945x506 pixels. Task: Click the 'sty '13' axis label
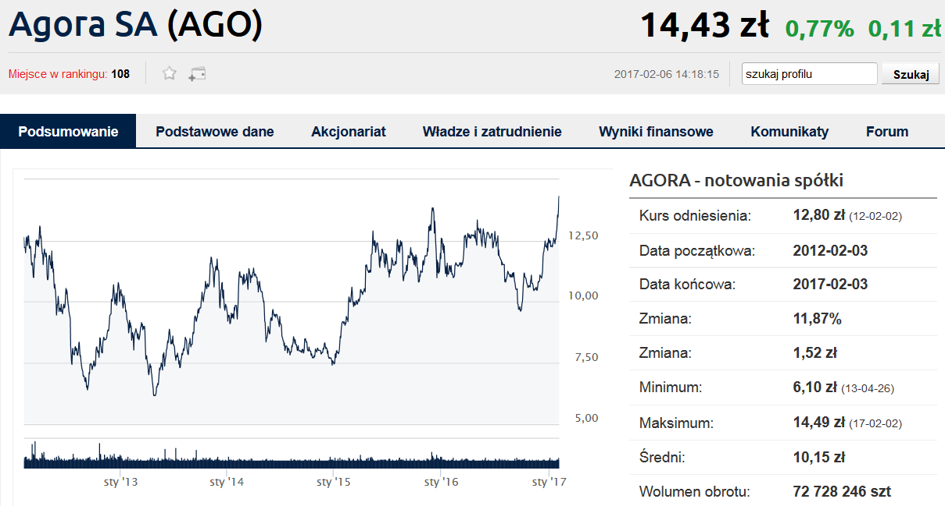click(121, 482)
